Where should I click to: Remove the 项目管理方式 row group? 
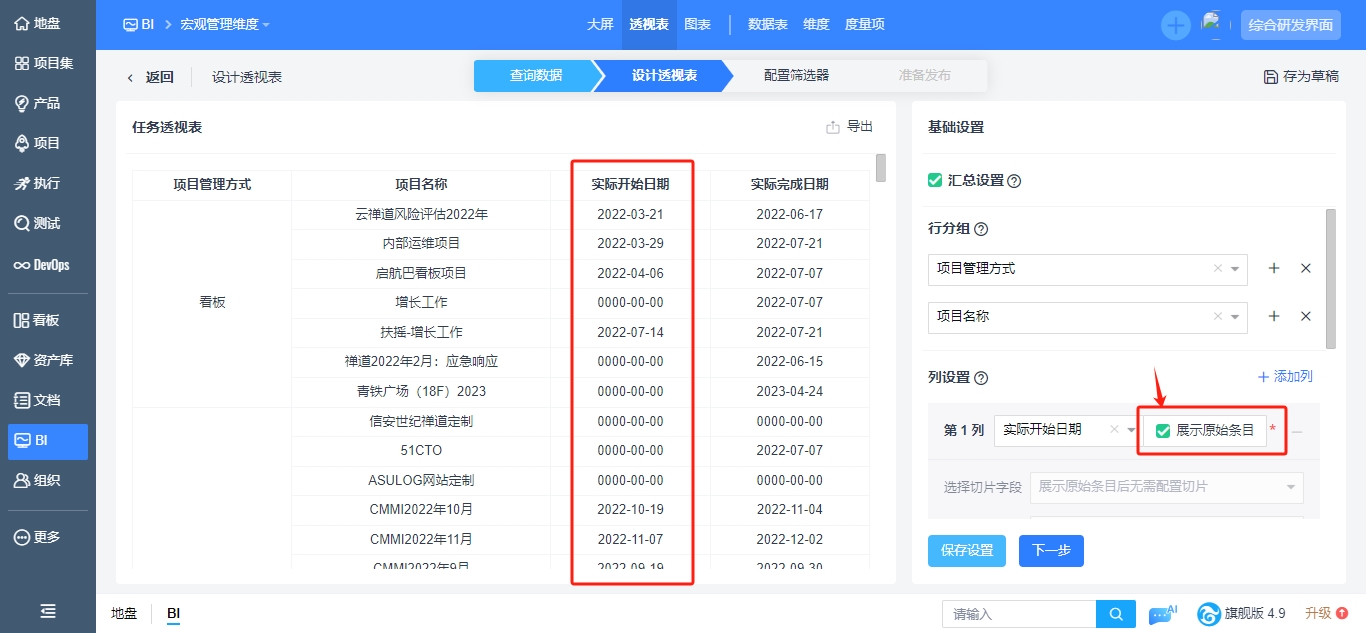click(1305, 269)
